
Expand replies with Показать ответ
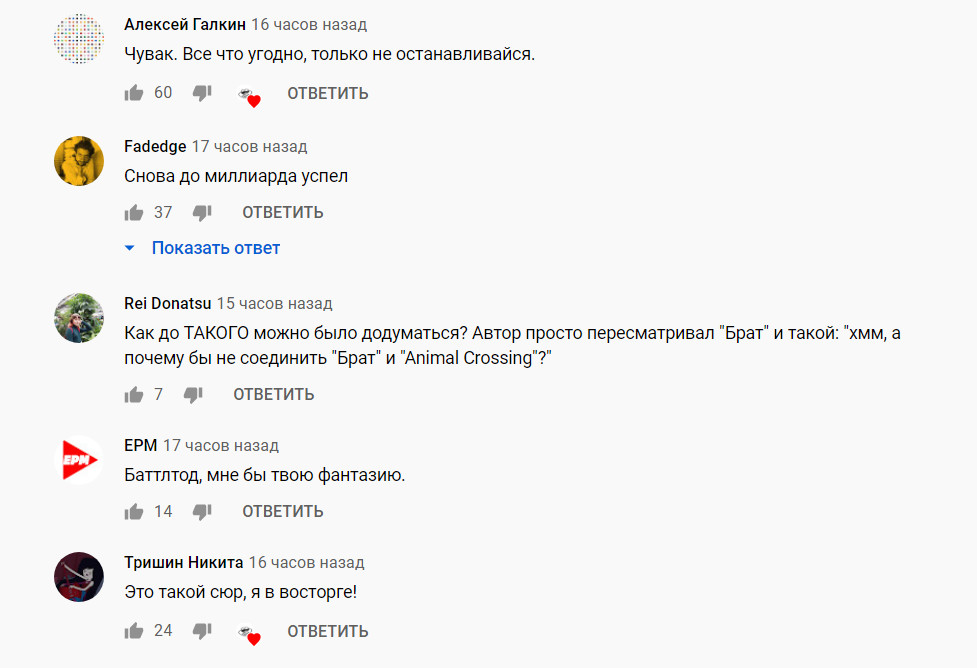[203, 248]
